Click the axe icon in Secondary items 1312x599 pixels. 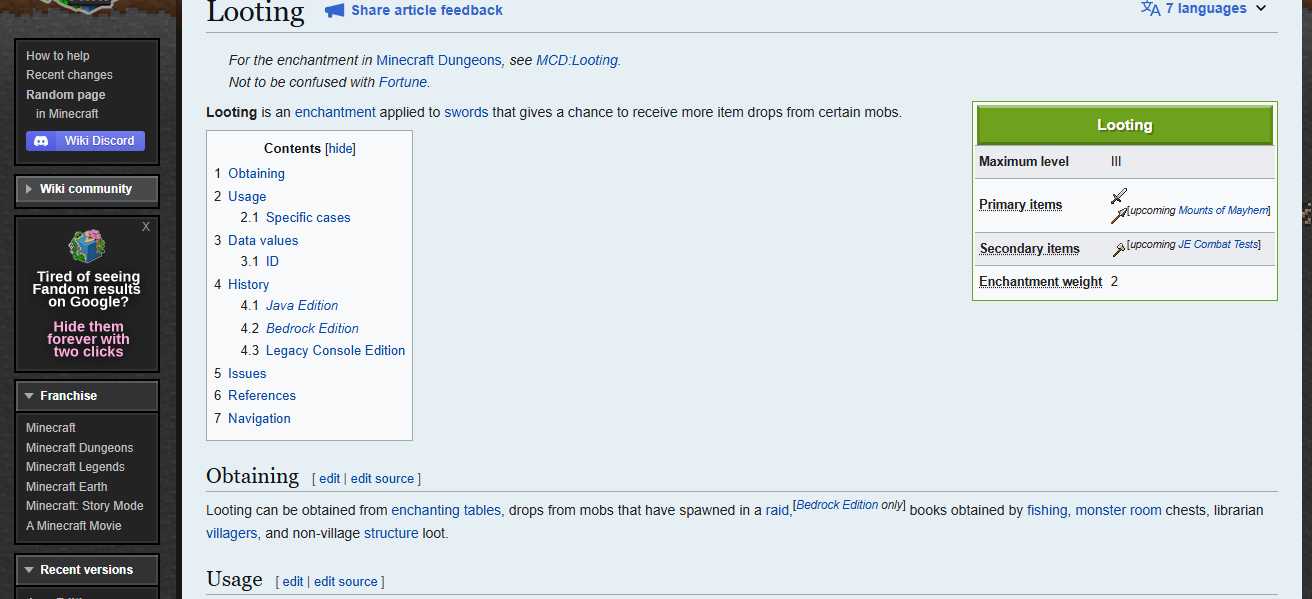(1118, 250)
